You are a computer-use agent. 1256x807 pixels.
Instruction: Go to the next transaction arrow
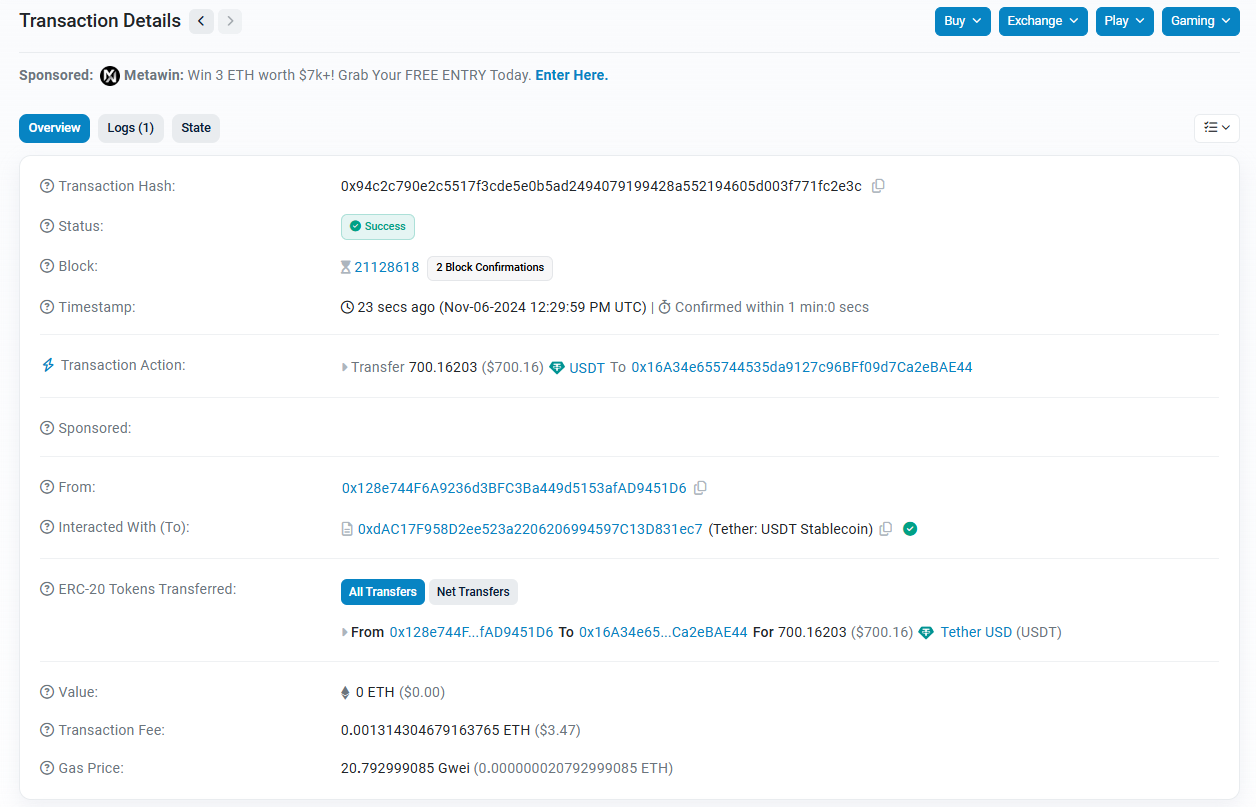click(230, 21)
